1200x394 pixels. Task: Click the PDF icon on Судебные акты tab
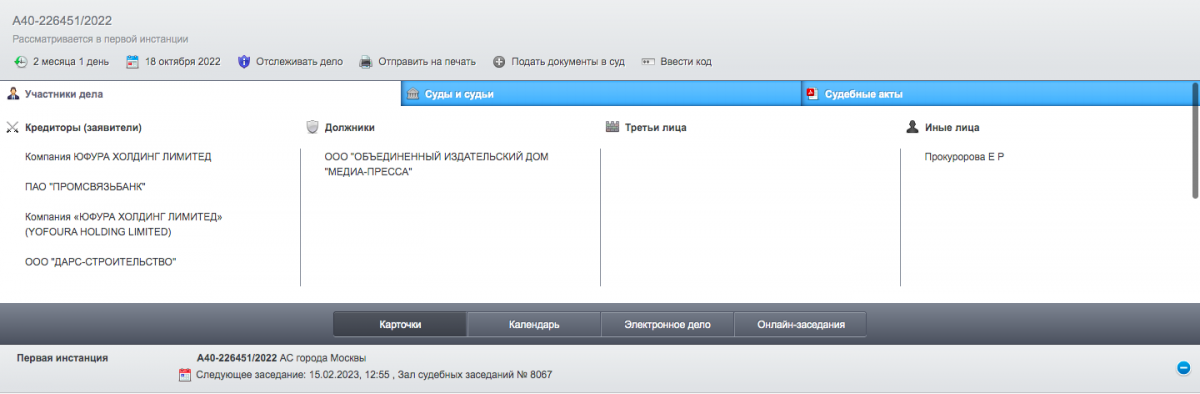tap(812, 94)
